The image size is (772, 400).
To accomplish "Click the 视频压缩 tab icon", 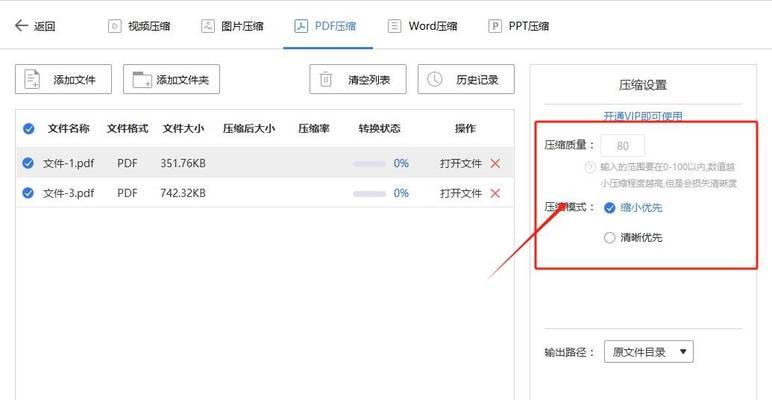I will click(x=114, y=26).
